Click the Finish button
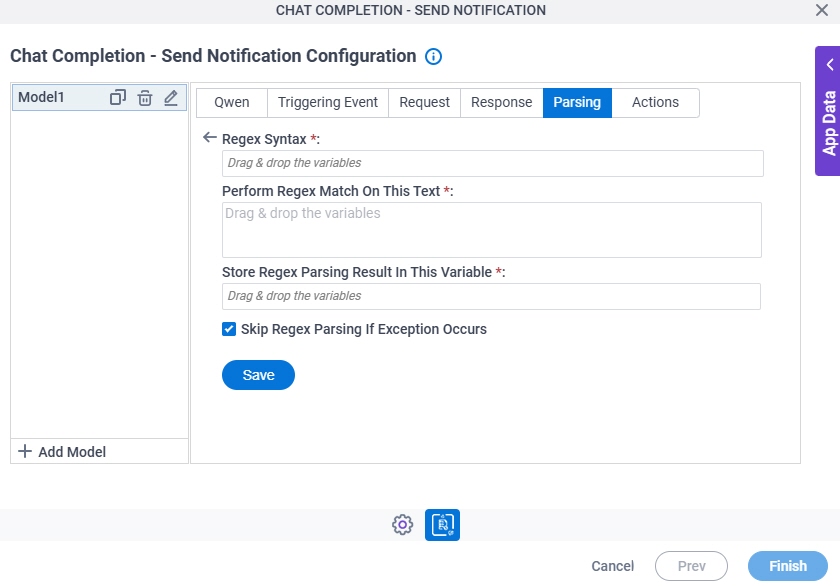This screenshot has width=840, height=586. tap(788, 566)
